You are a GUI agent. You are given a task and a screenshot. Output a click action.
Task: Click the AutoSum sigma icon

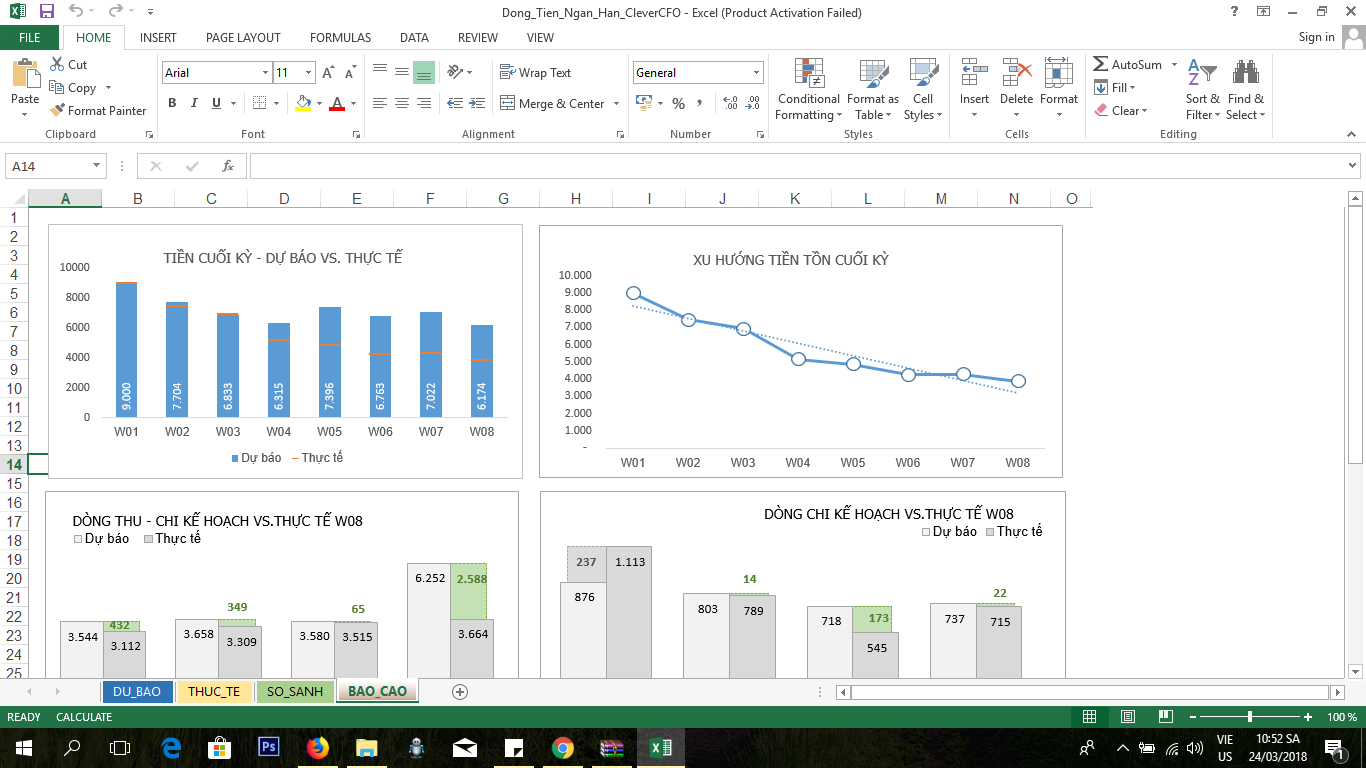click(x=1101, y=64)
